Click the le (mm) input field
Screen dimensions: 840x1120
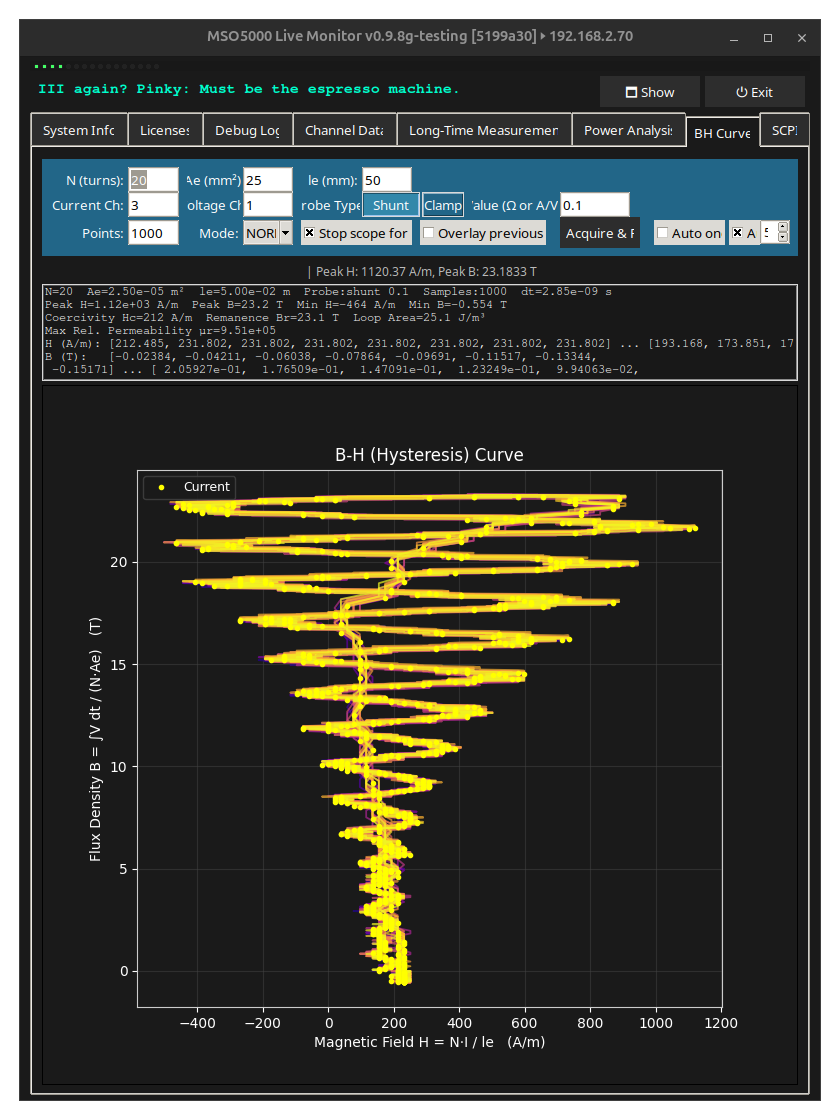tap(386, 180)
